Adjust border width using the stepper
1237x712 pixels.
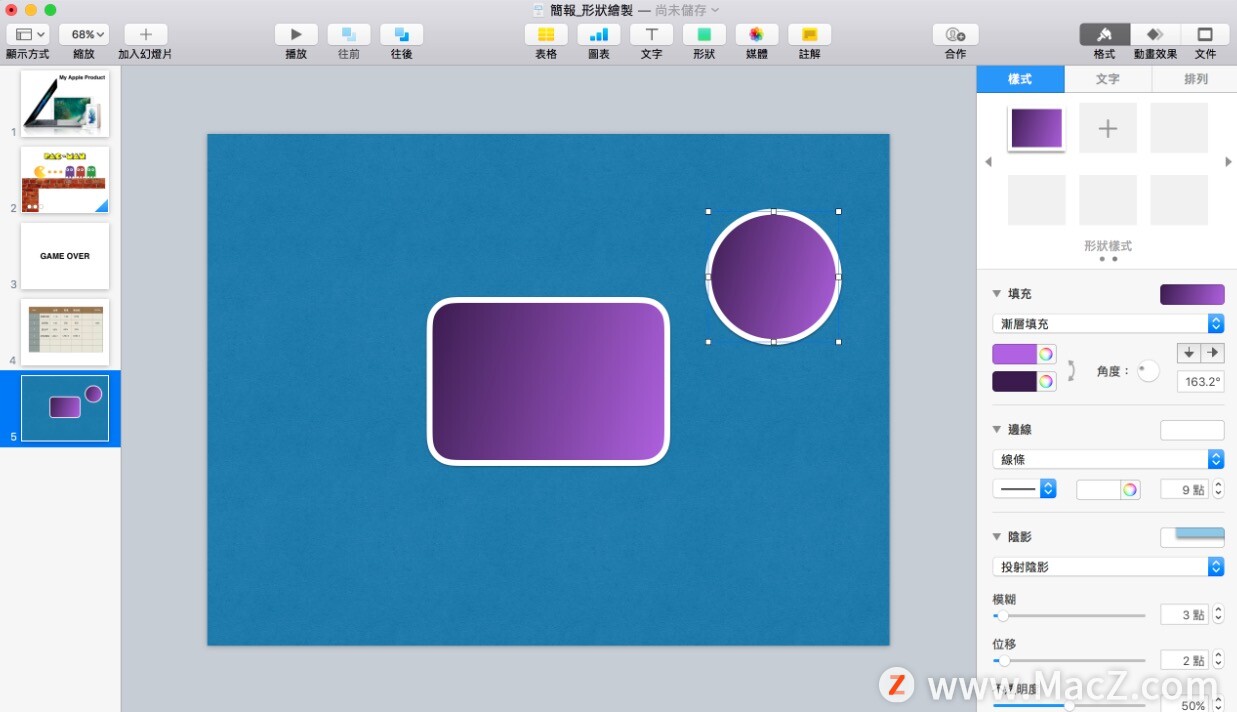pos(1218,489)
